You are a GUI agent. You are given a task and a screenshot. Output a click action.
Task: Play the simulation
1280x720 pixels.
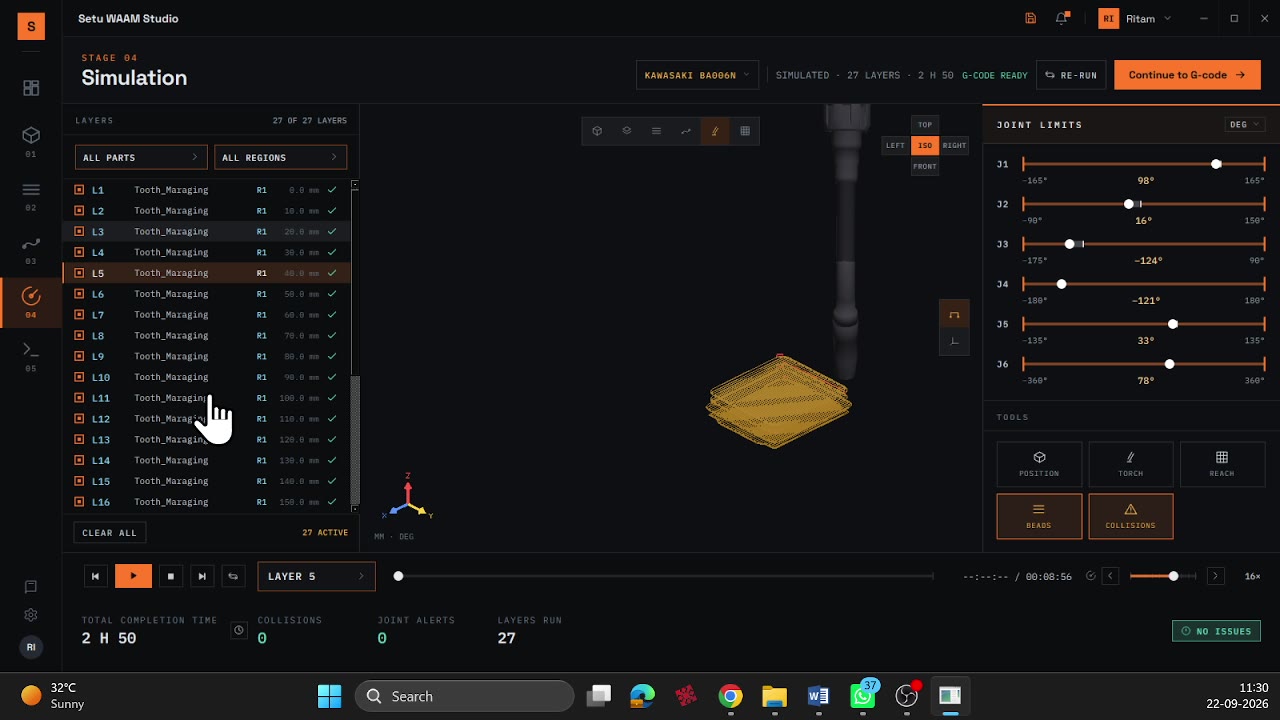point(133,576)
